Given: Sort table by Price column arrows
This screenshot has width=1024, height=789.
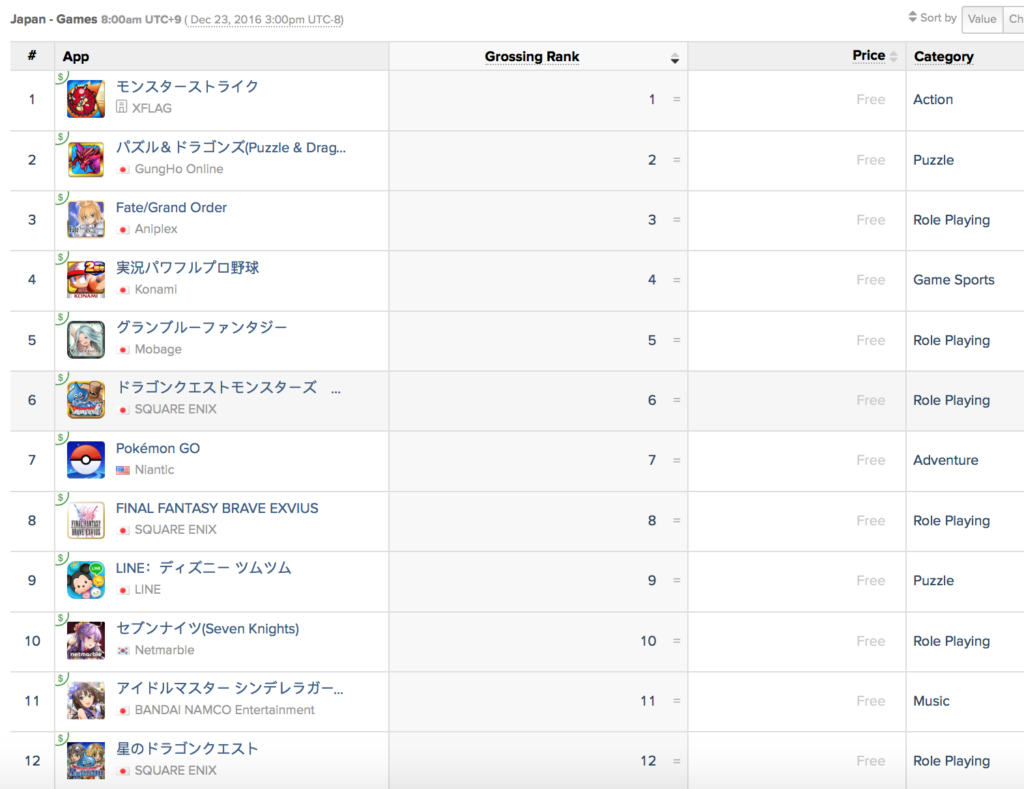Looking at the screenshot, I should 893,57.
